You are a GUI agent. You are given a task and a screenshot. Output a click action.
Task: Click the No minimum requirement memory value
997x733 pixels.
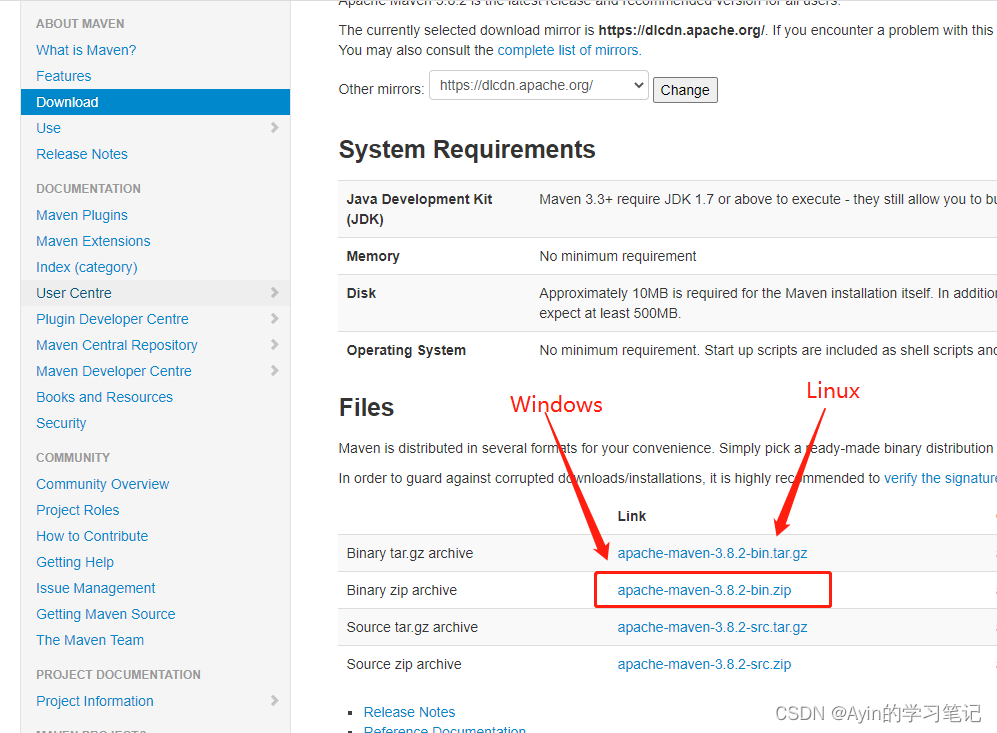tap(617, 256)
